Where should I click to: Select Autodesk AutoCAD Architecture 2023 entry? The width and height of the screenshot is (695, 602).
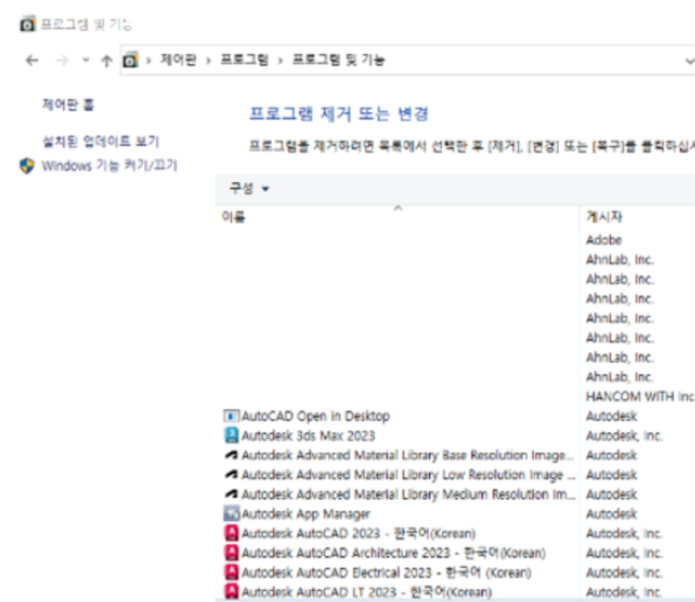pos(394,553)
